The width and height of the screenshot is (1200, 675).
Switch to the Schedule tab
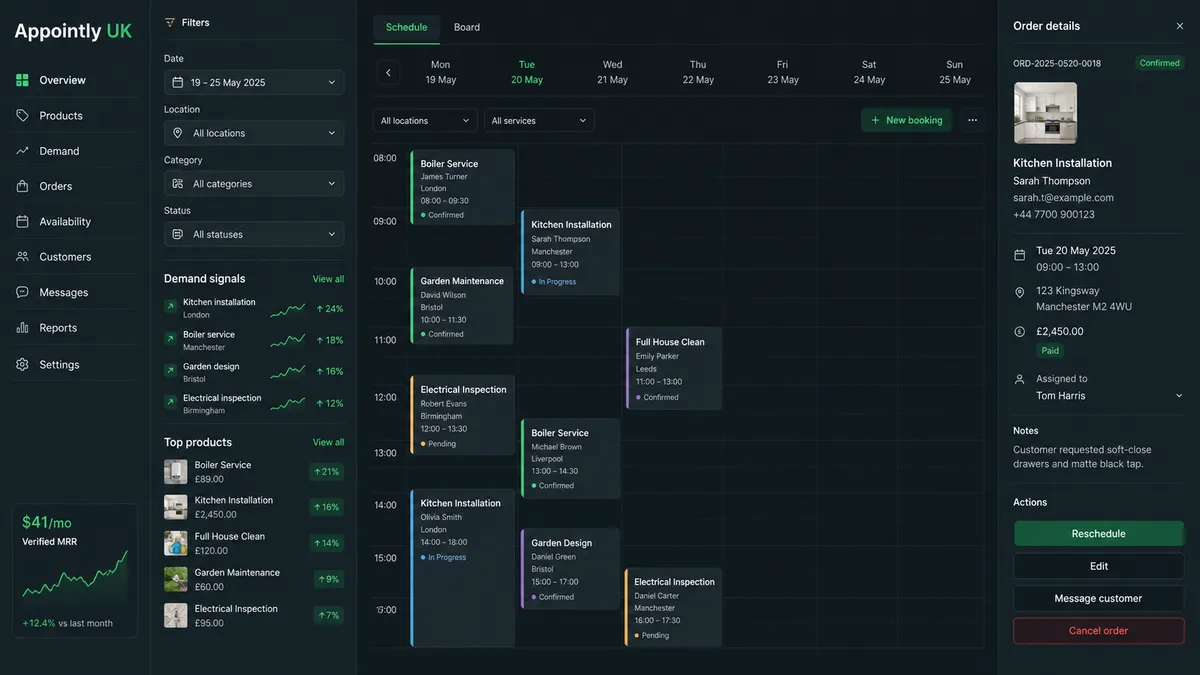point(406,27)
